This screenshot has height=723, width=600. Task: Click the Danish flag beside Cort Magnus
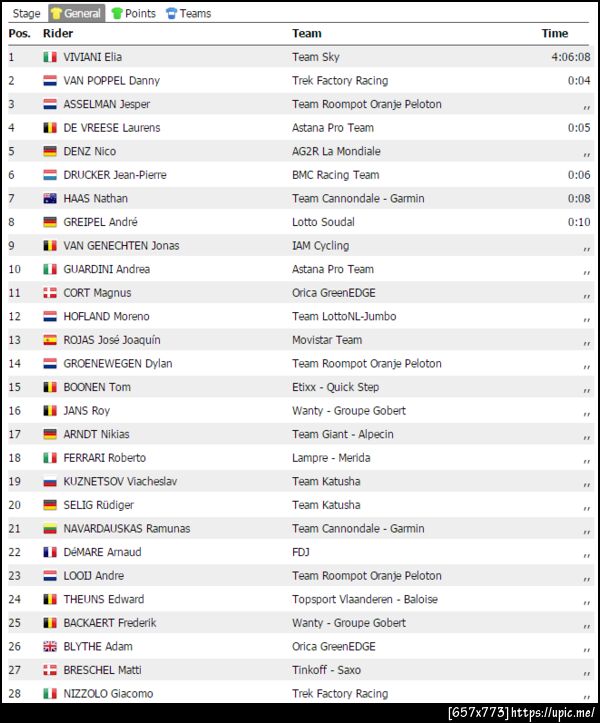50,293
